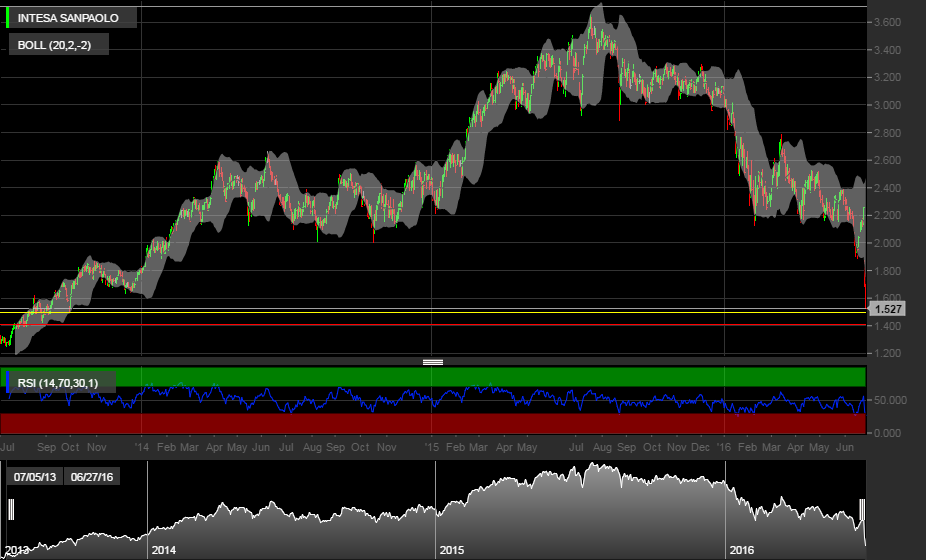This screenshot has height=560, width=926.
Task: Grab the pane splitter handle above RSI
Action: (433, 362)
